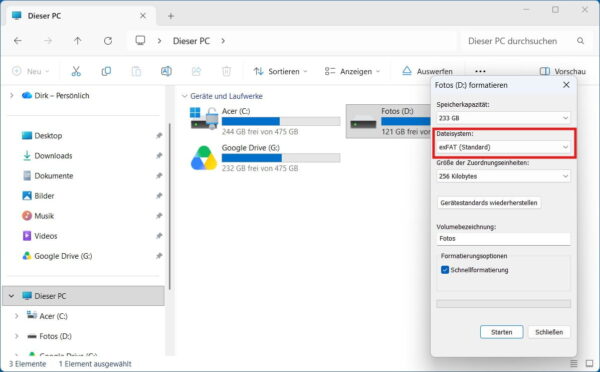Select Acer (C:) in navigation tree
This screenshot has height=372, width=600.
53,316
